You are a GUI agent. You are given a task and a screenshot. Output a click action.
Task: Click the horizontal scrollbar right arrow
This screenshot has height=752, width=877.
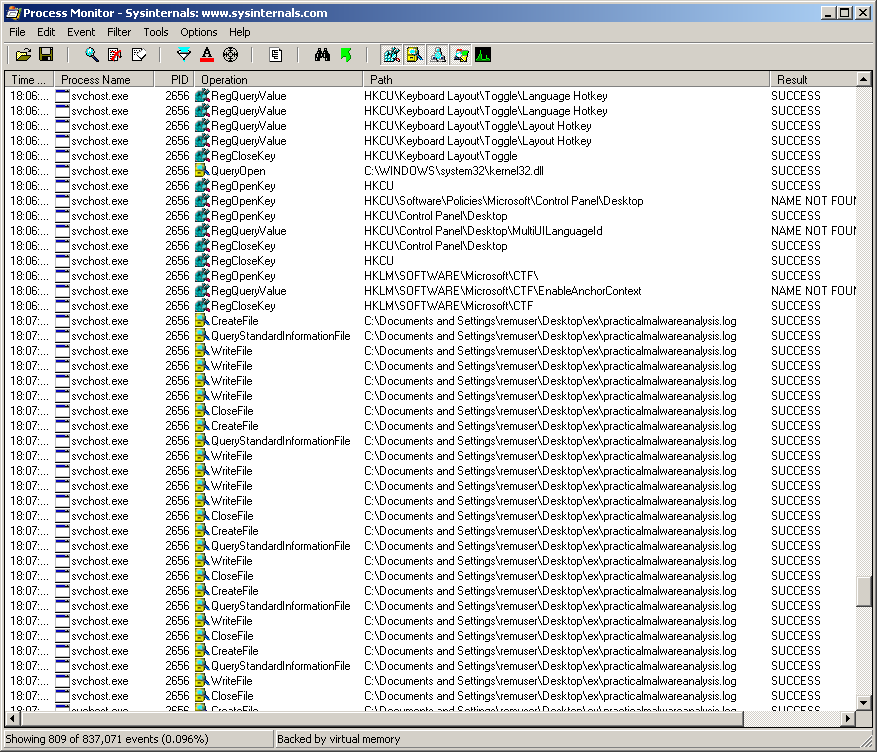[848, 718]
